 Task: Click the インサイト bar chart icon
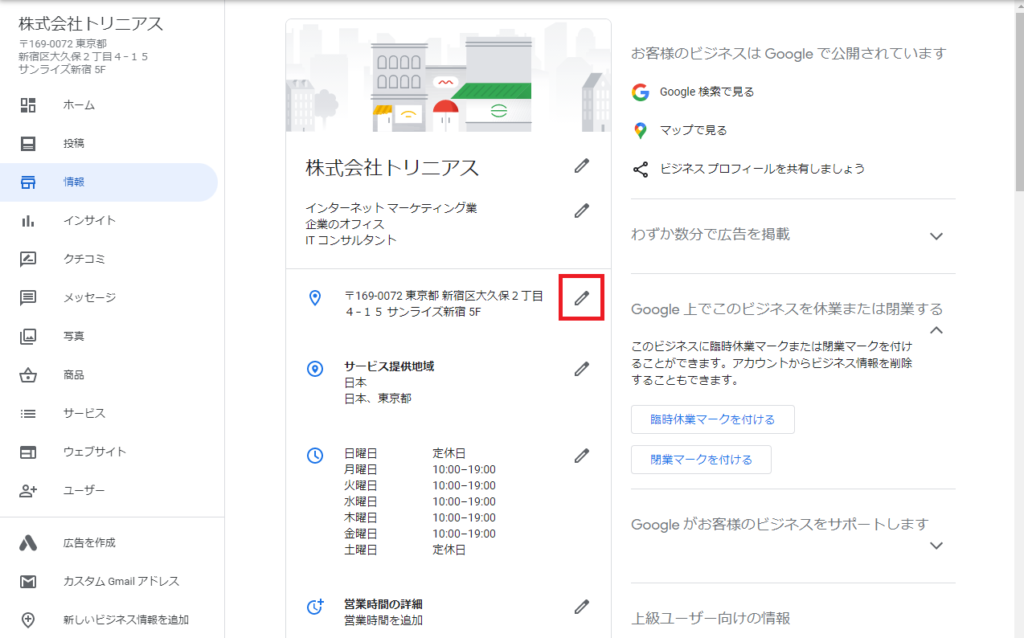tap(27, 221)
